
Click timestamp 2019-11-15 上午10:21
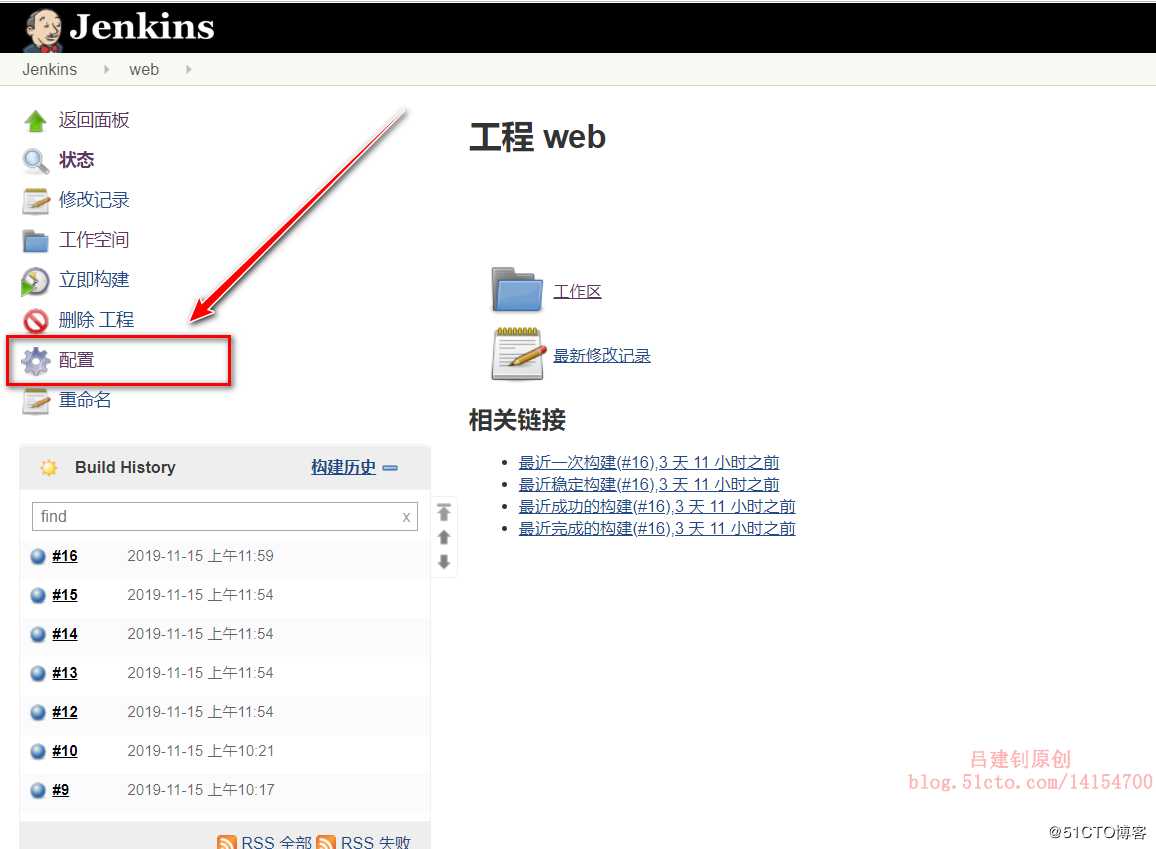coord(201,752)
